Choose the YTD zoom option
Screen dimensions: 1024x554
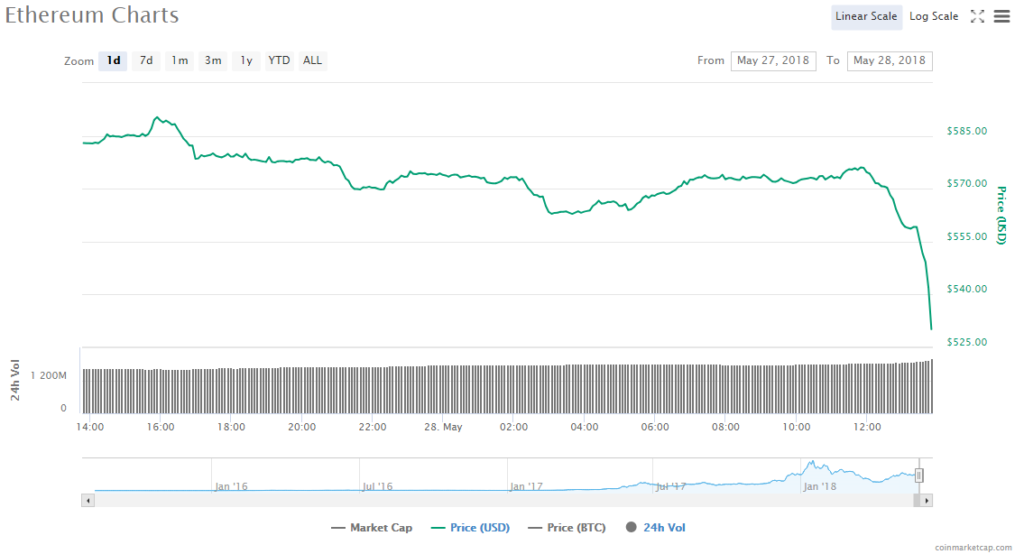click(279, 60)
